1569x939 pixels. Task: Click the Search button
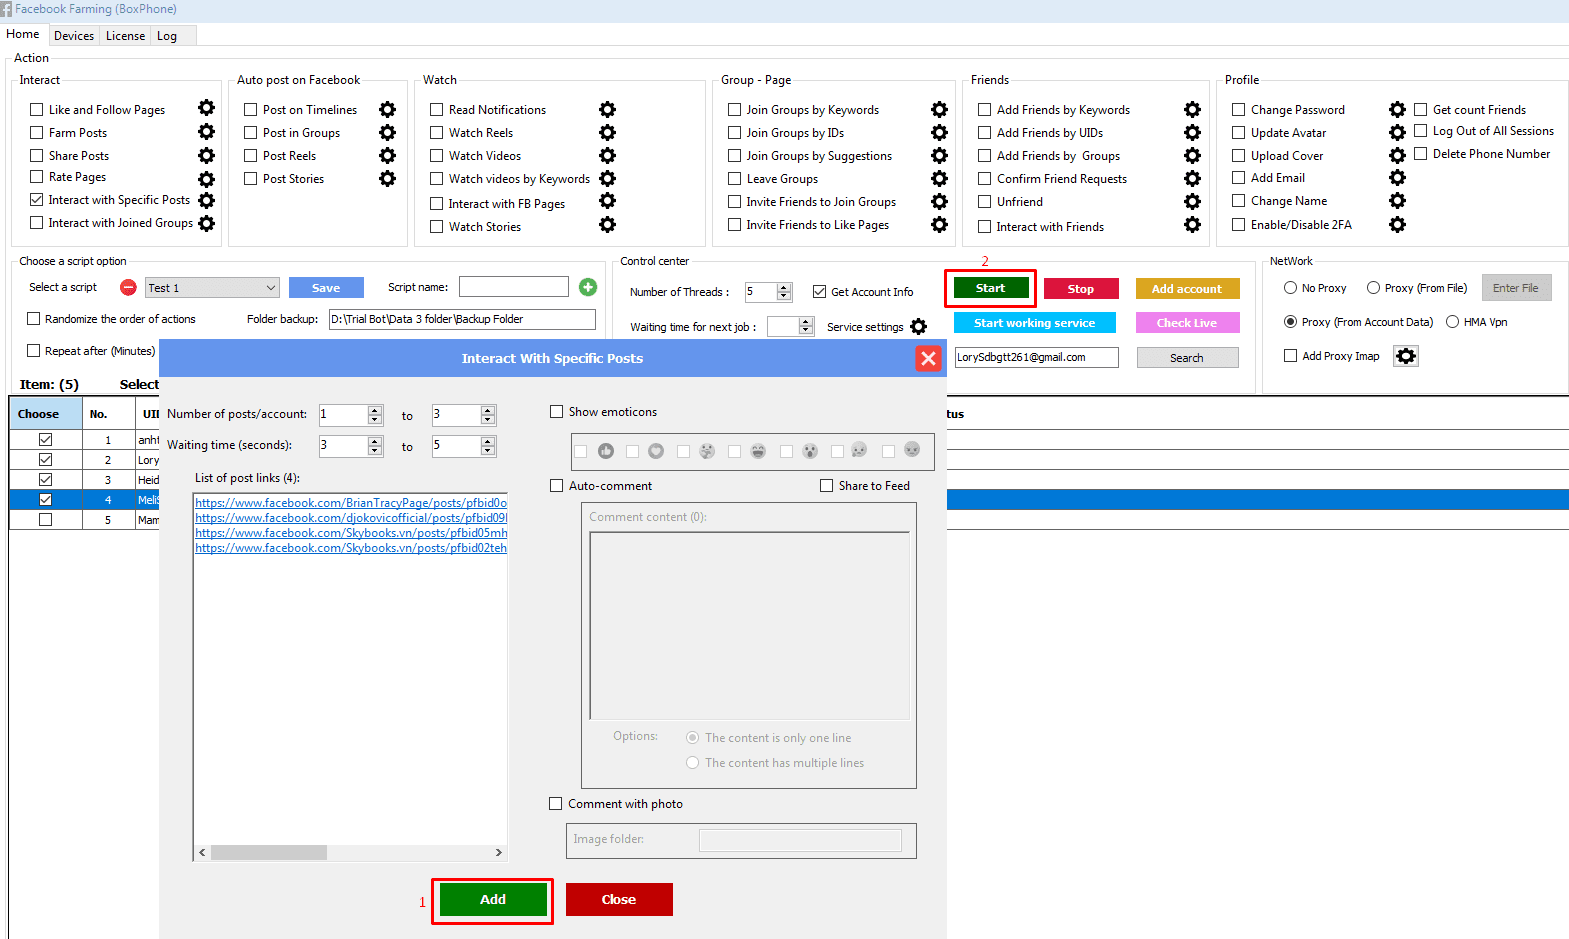tap(1187, 358)
